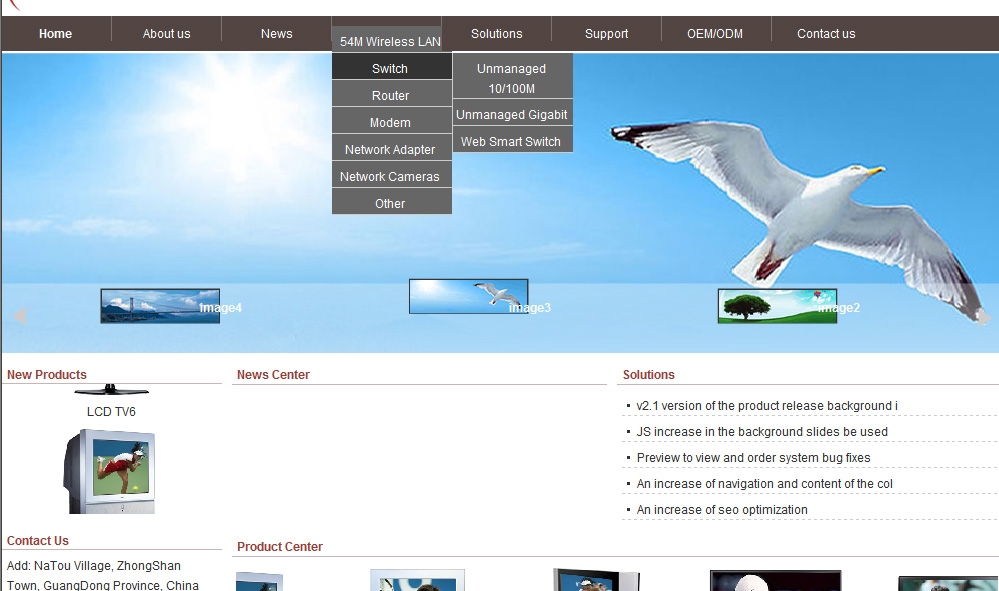The image size is (999, 591).
Task: Go to the About us page
Action: click(166, 34)
